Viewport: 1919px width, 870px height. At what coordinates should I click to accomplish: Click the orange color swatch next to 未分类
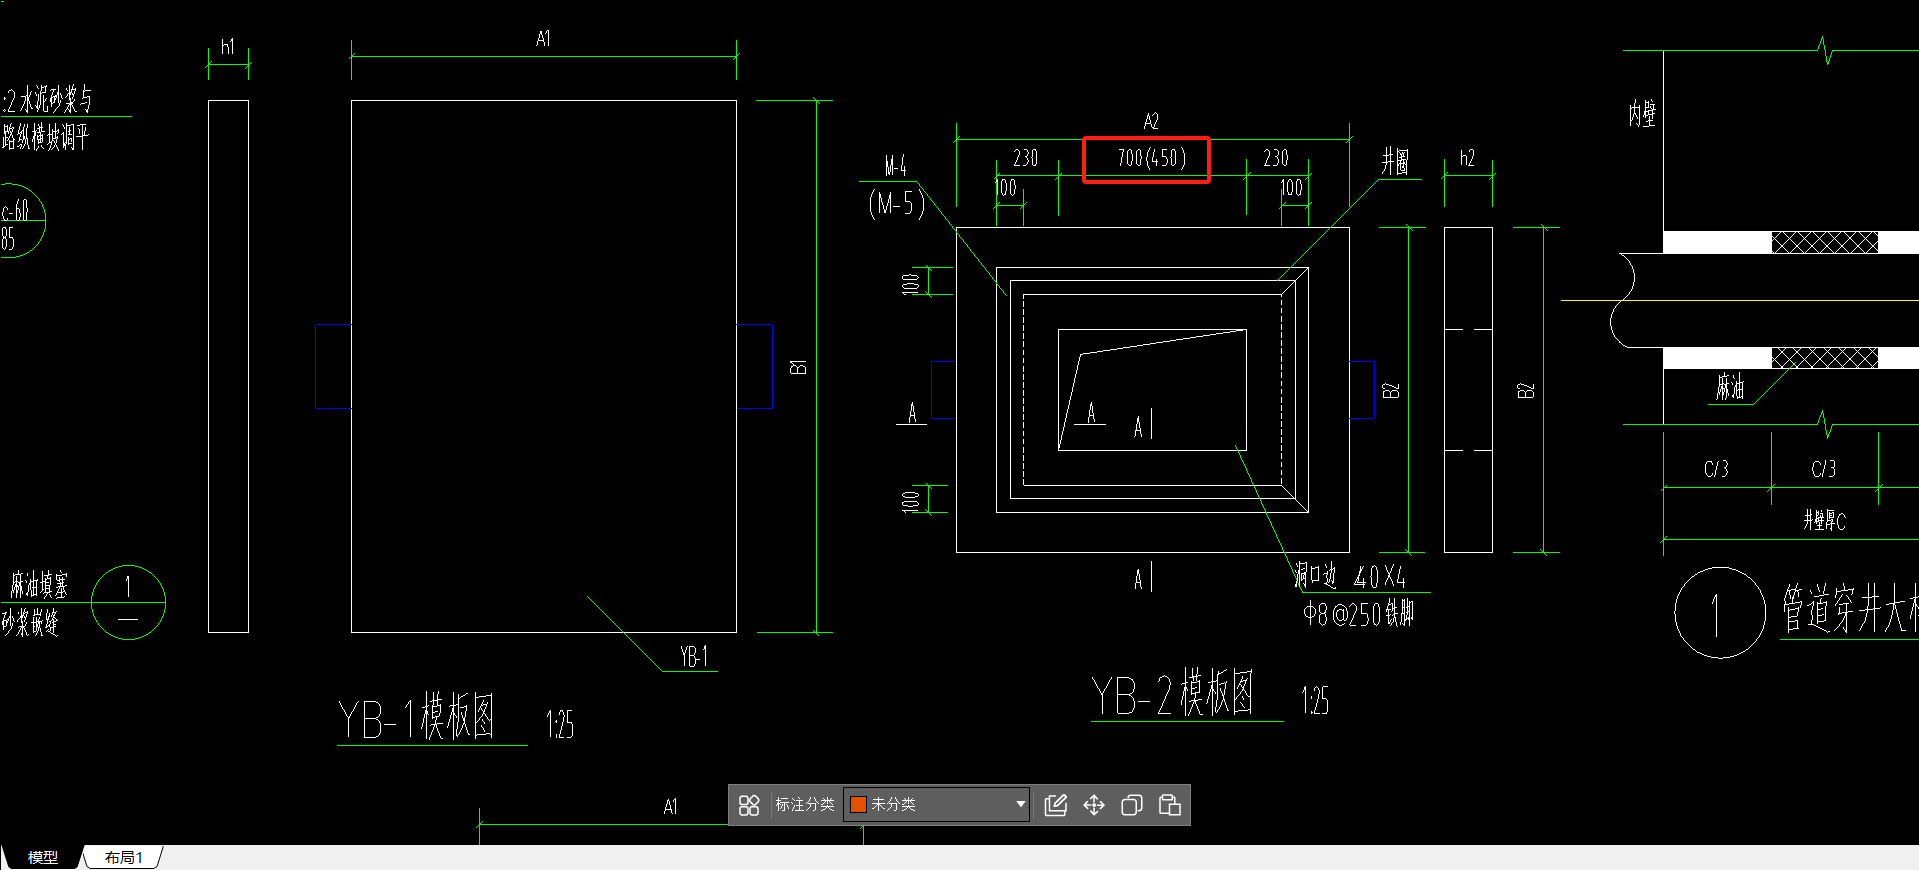(x=858, y=805)
